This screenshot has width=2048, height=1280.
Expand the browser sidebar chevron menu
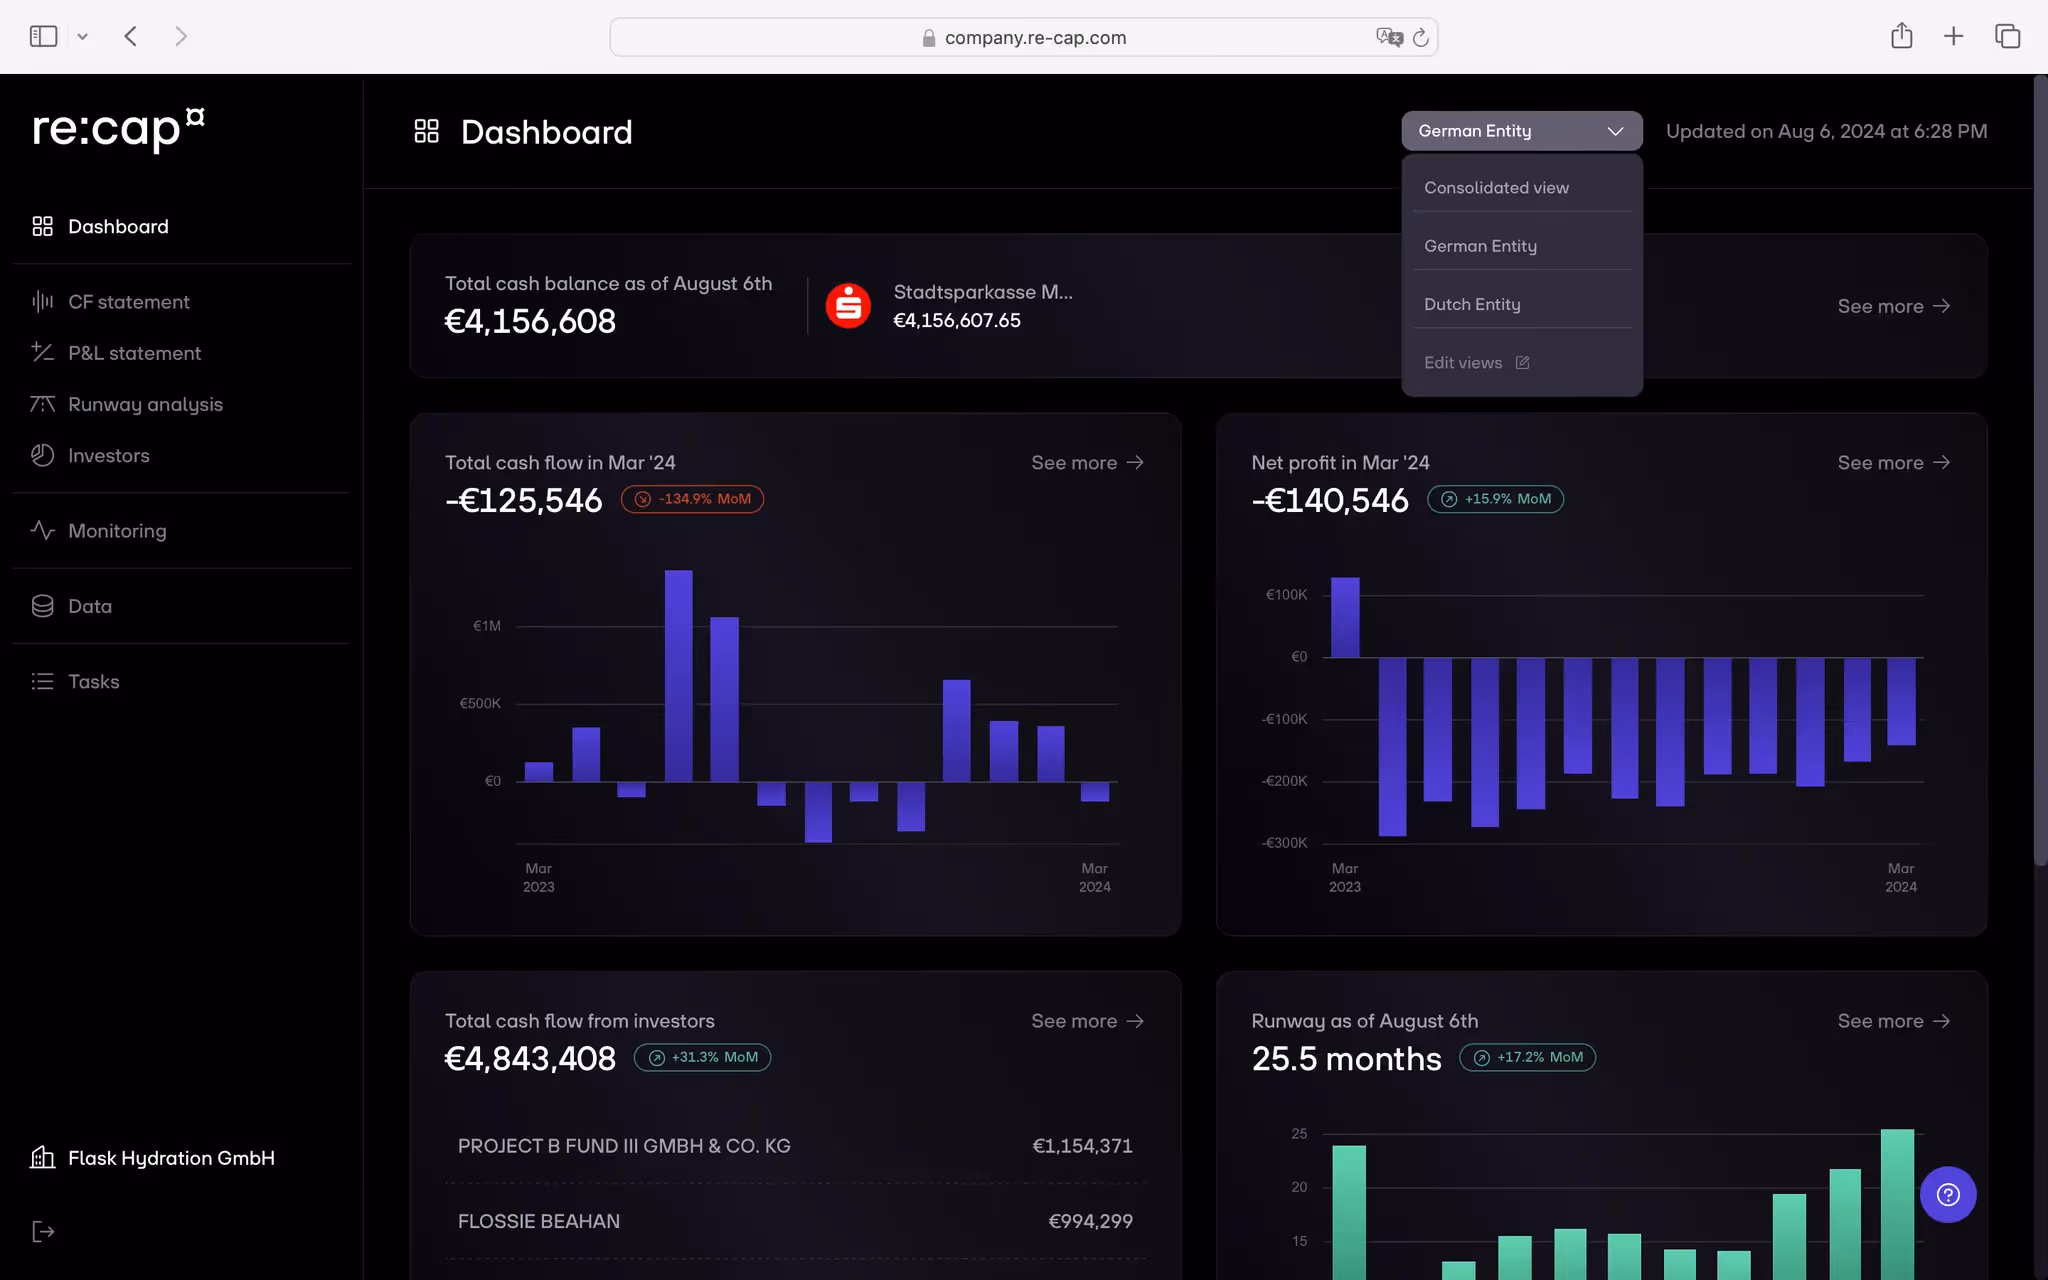[82, 37]
